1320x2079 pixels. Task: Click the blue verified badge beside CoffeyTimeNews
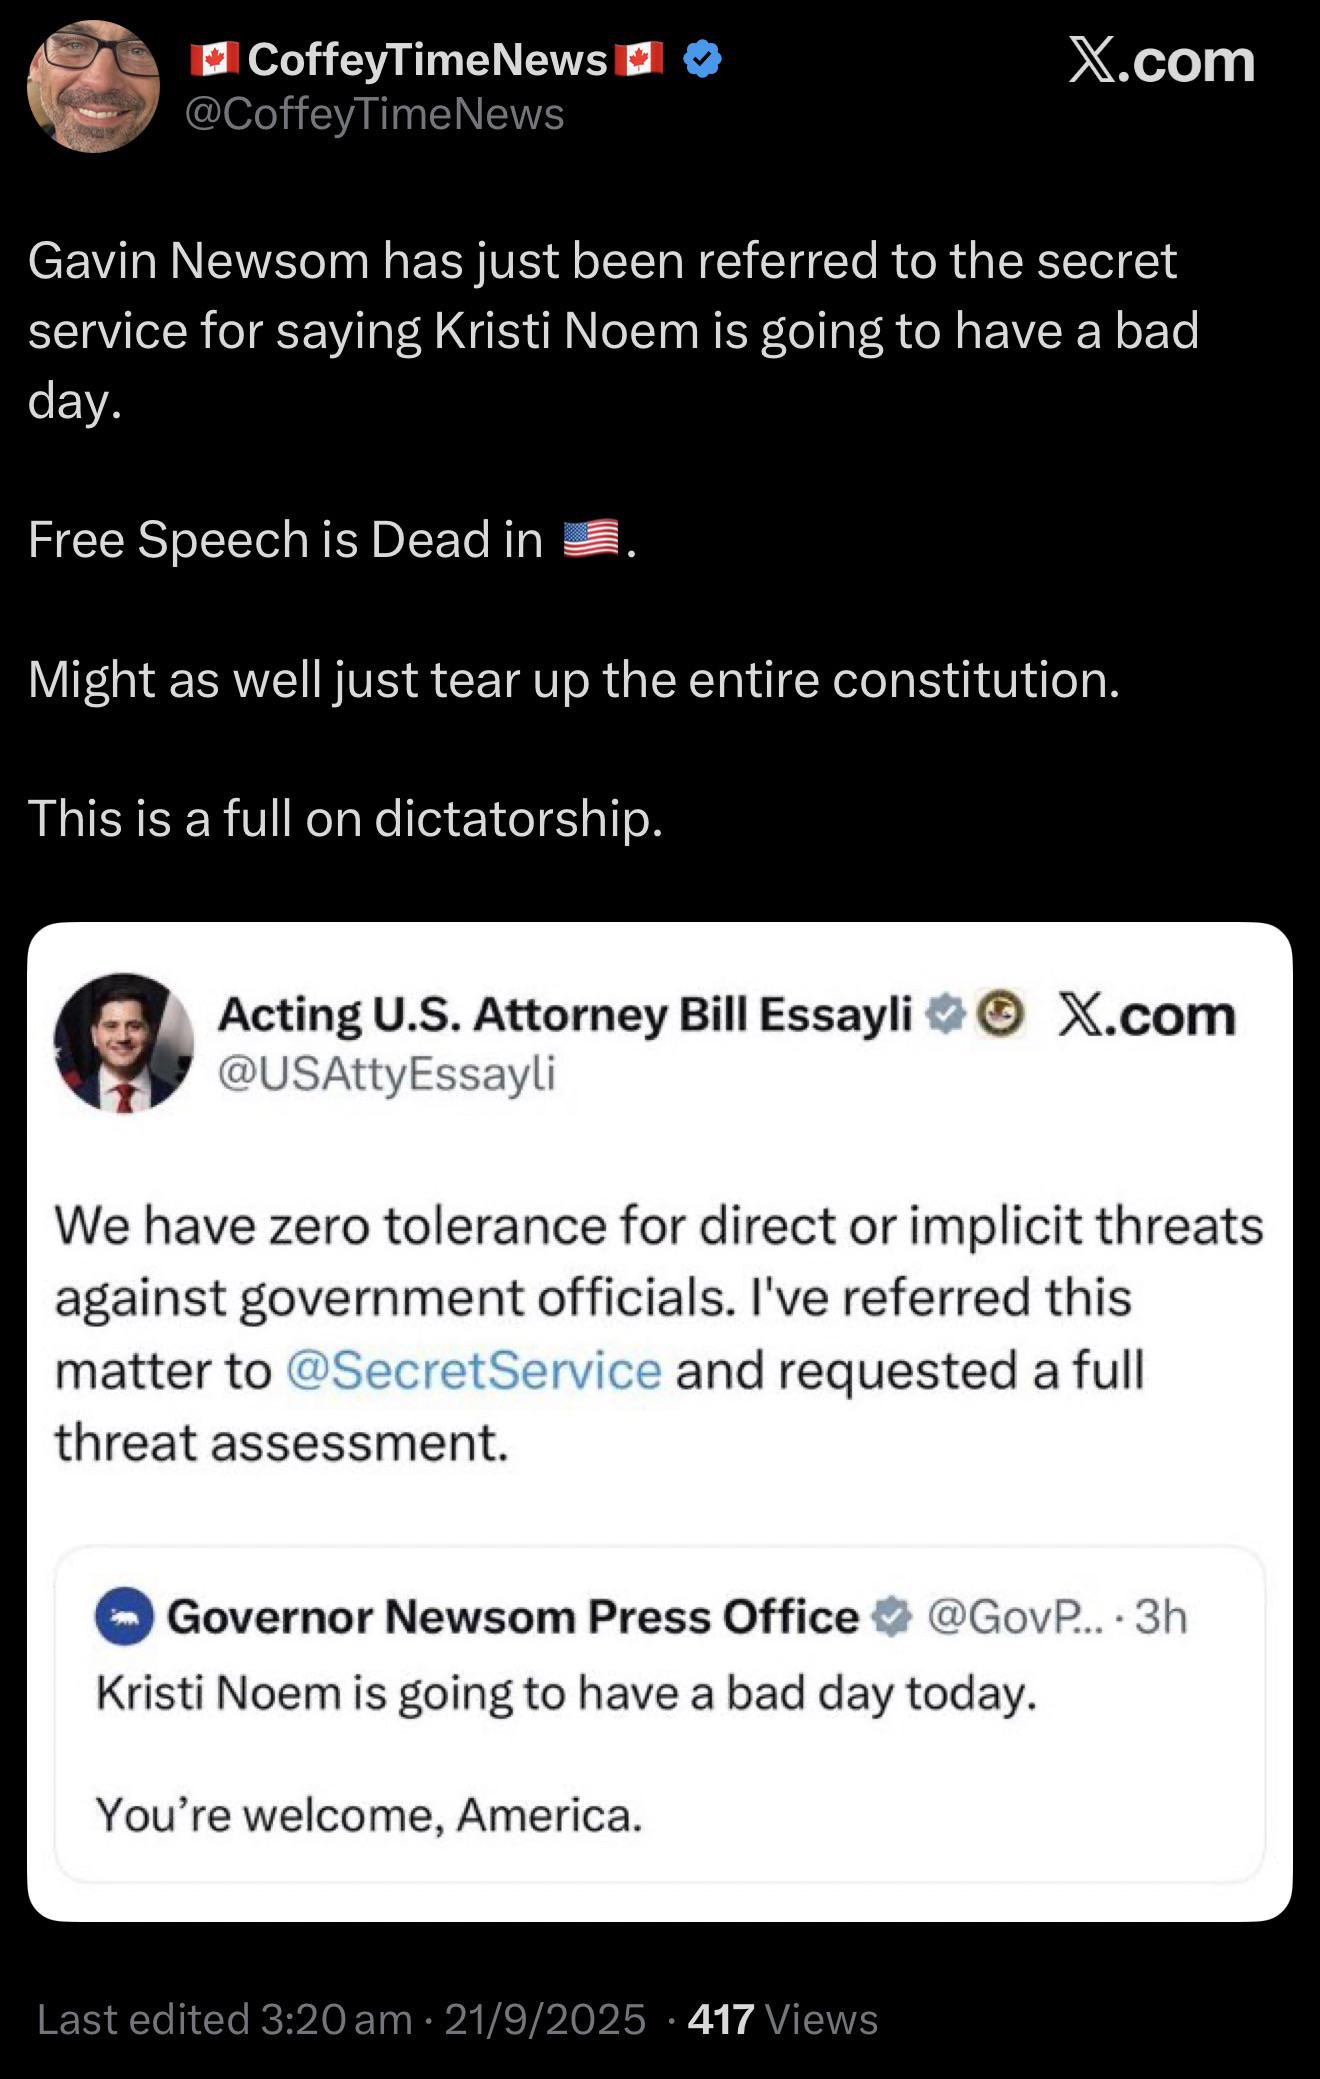coord(702,60)
